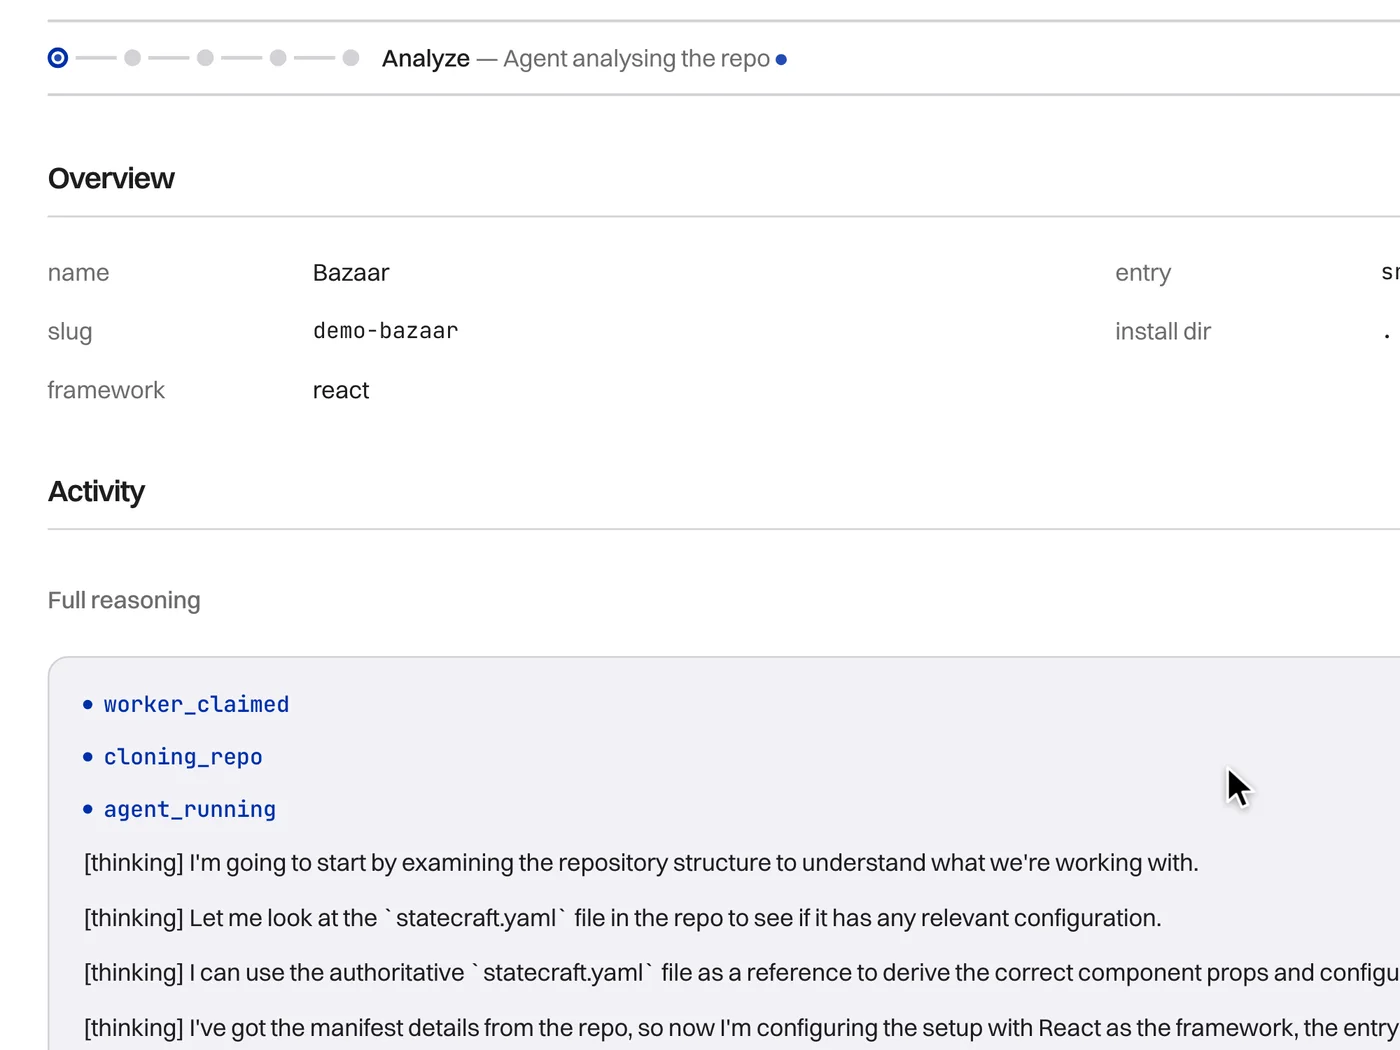The height and width of the screenshot is (1050, 1400).
Task: Open the agent_running event
Action: click(x=190, y=809)
